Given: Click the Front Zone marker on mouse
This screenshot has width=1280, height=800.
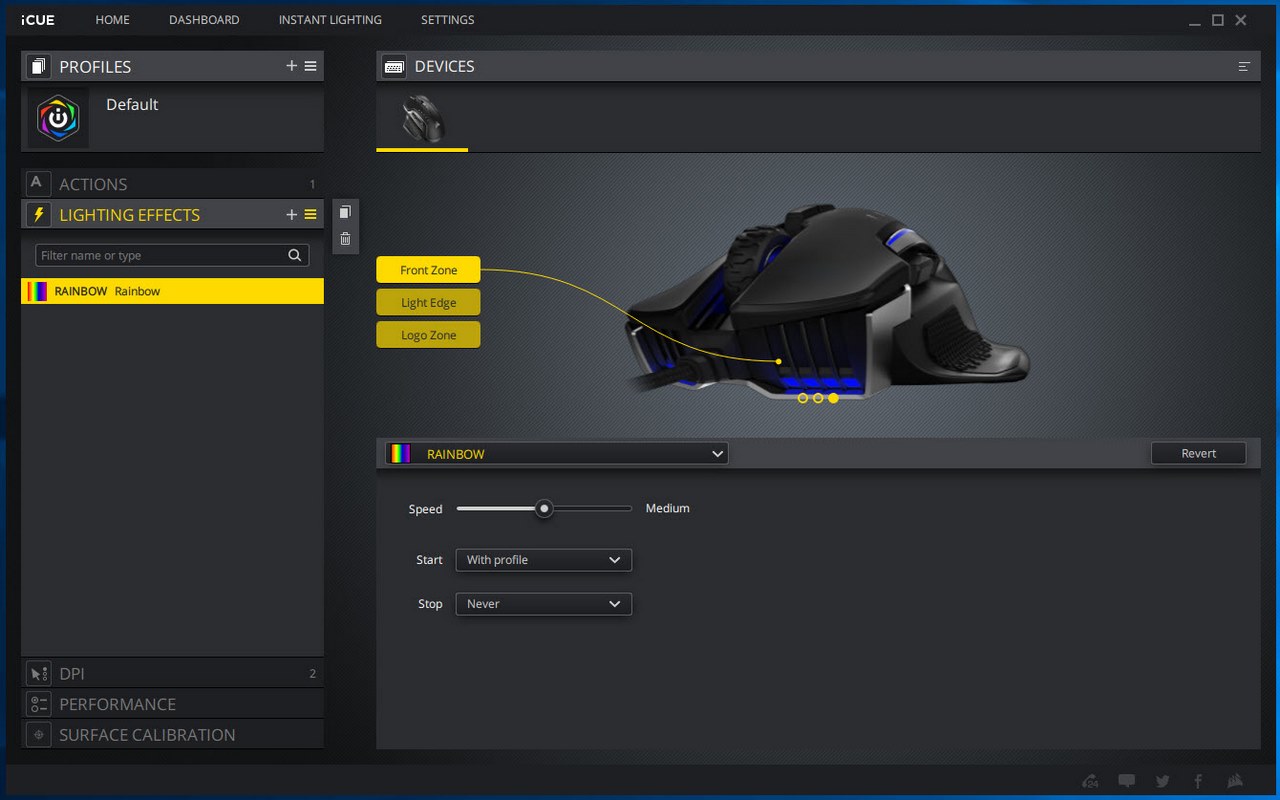Looking at the screenshot, I should pos(778,361).
